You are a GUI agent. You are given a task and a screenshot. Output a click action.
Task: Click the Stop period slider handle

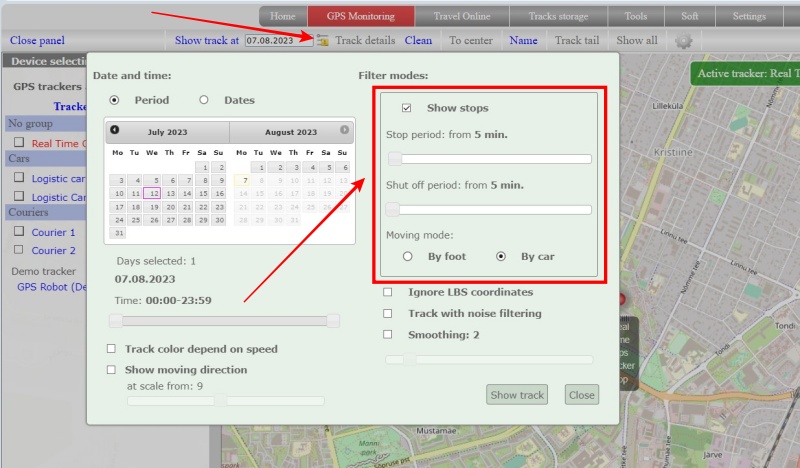coord(395,158)
